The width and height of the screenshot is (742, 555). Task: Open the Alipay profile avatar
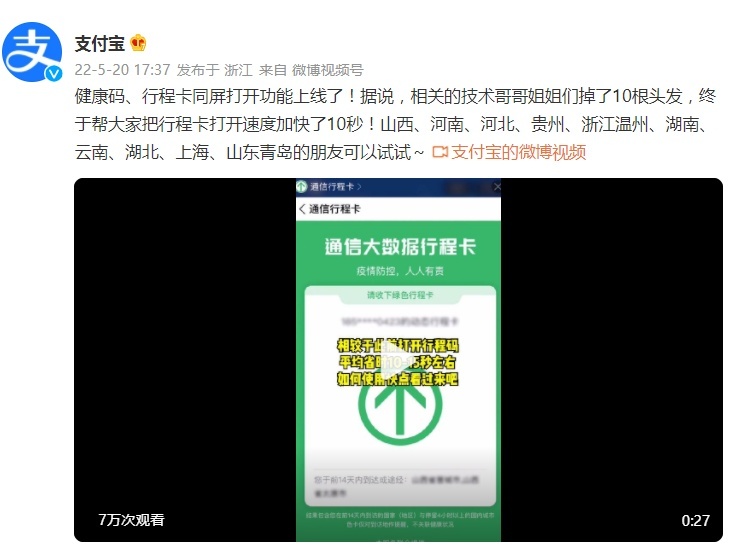(32, 52)
